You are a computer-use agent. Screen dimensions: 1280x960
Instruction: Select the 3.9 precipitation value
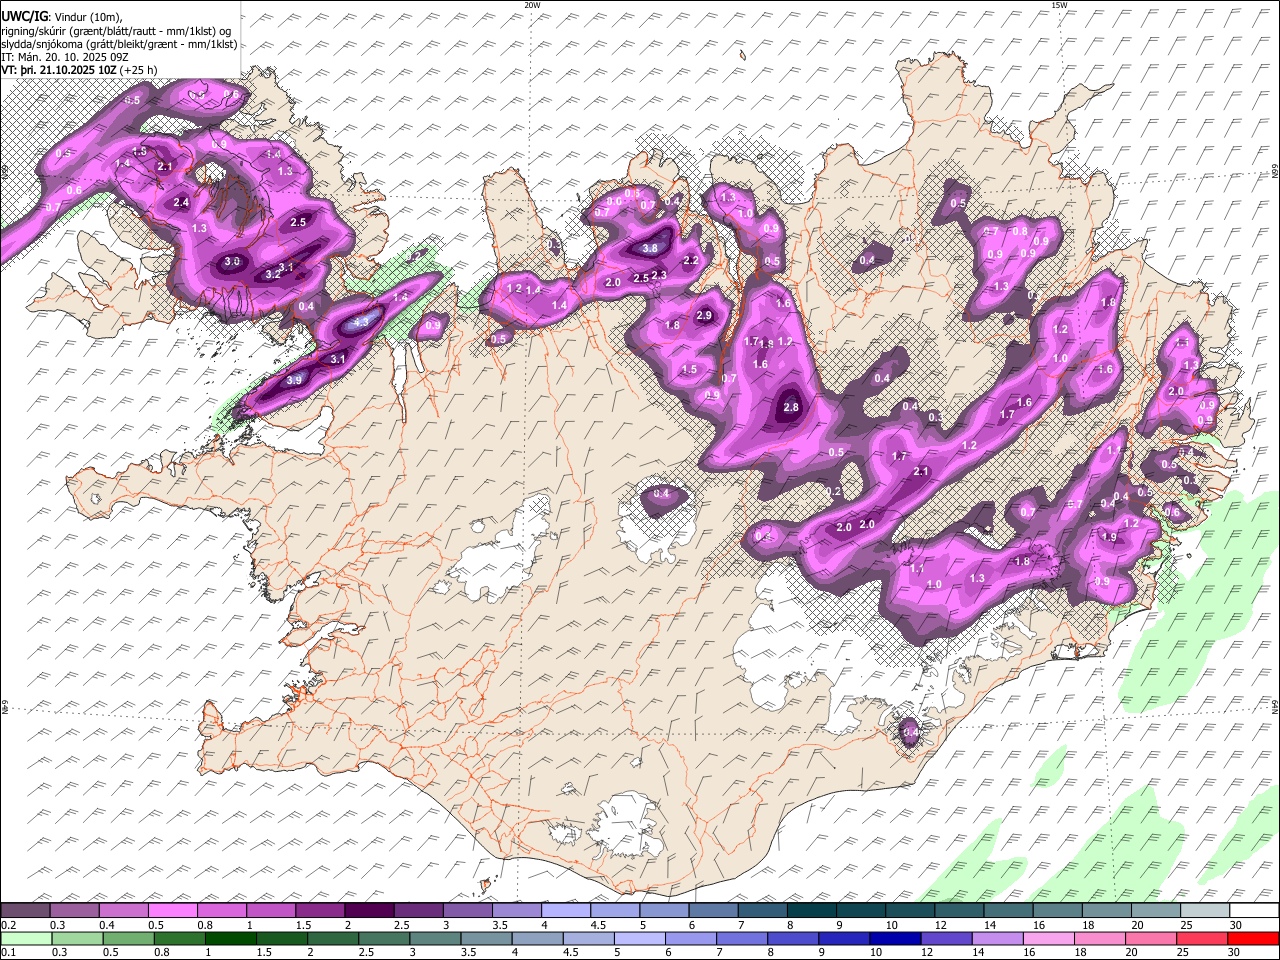pyautogui.click(x=294, y=380)
